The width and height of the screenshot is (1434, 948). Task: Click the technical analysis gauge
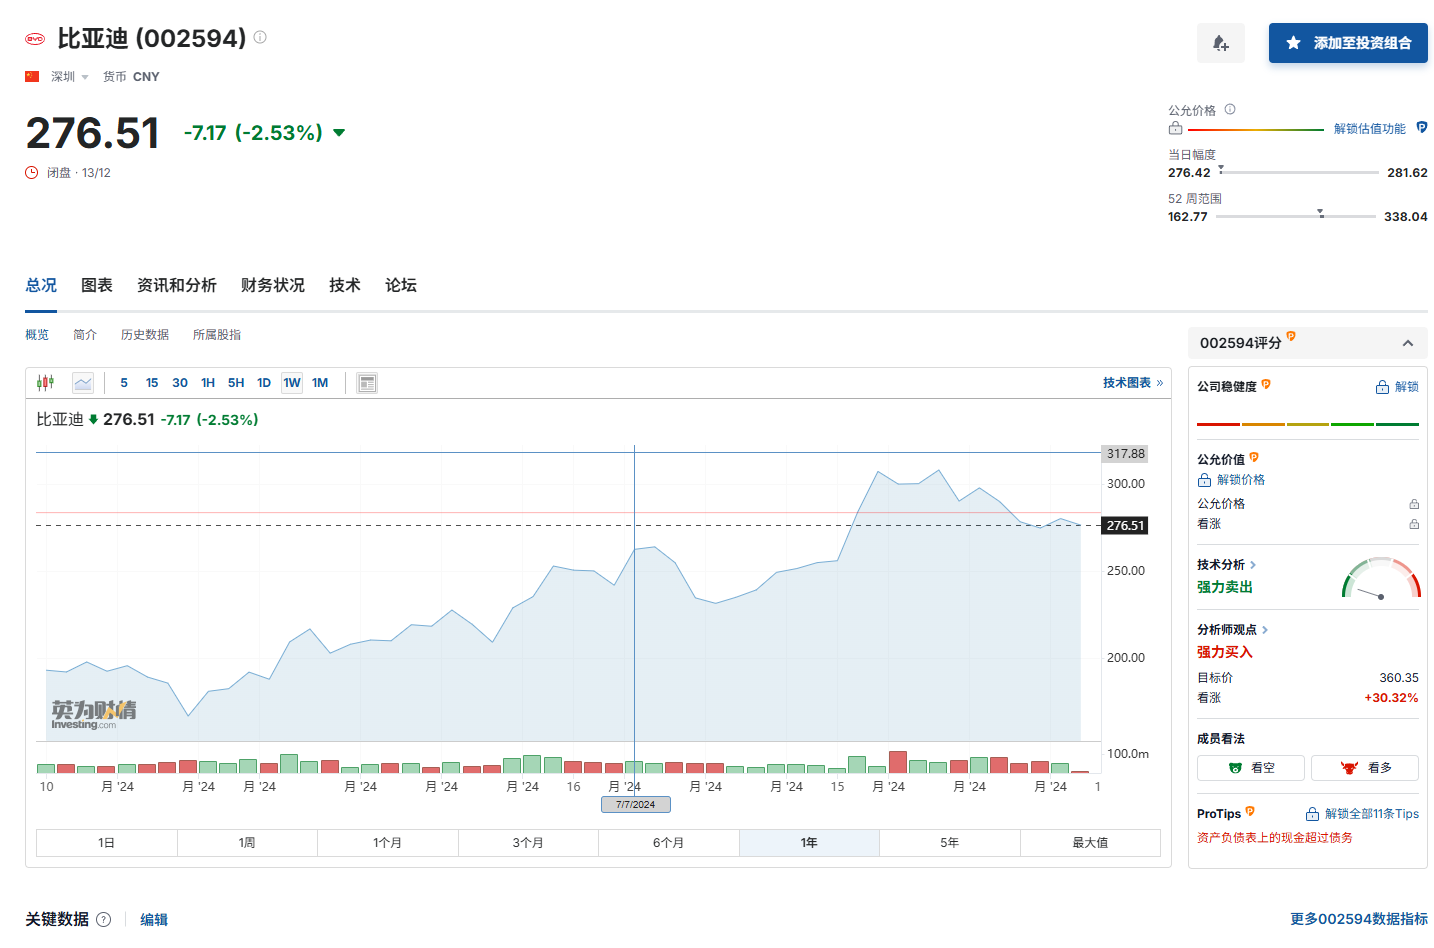(x=1381, y=578)
